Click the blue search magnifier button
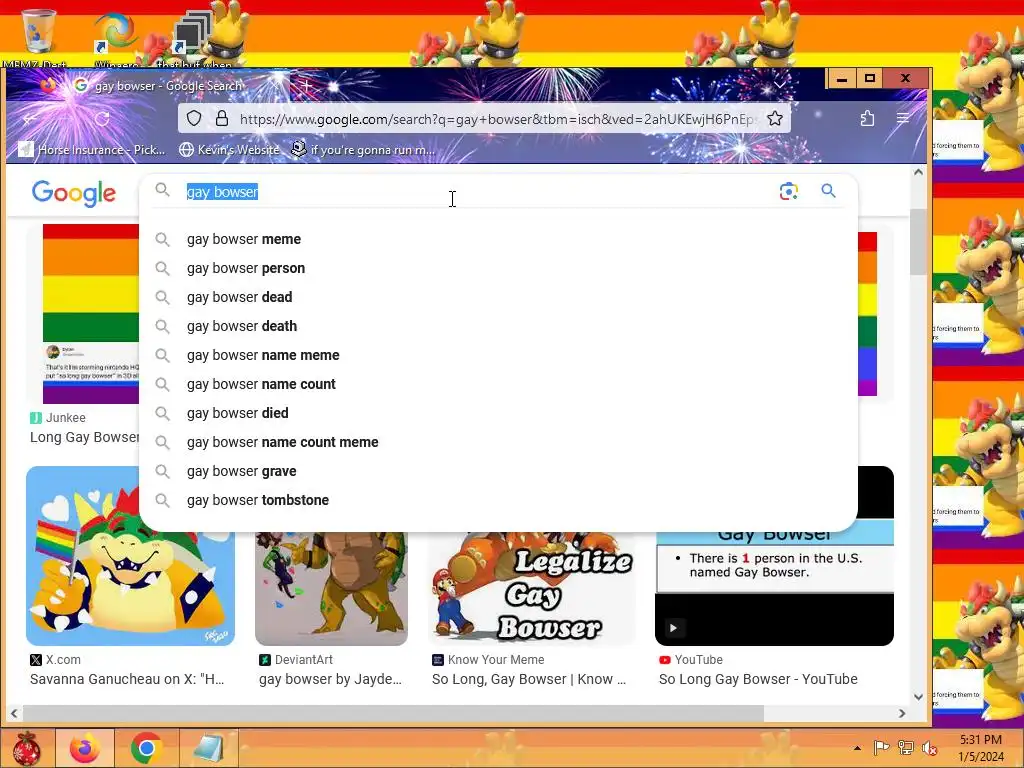Image resolution: width=1024 pixels, height=768 pixels. (x=828, y=191)
